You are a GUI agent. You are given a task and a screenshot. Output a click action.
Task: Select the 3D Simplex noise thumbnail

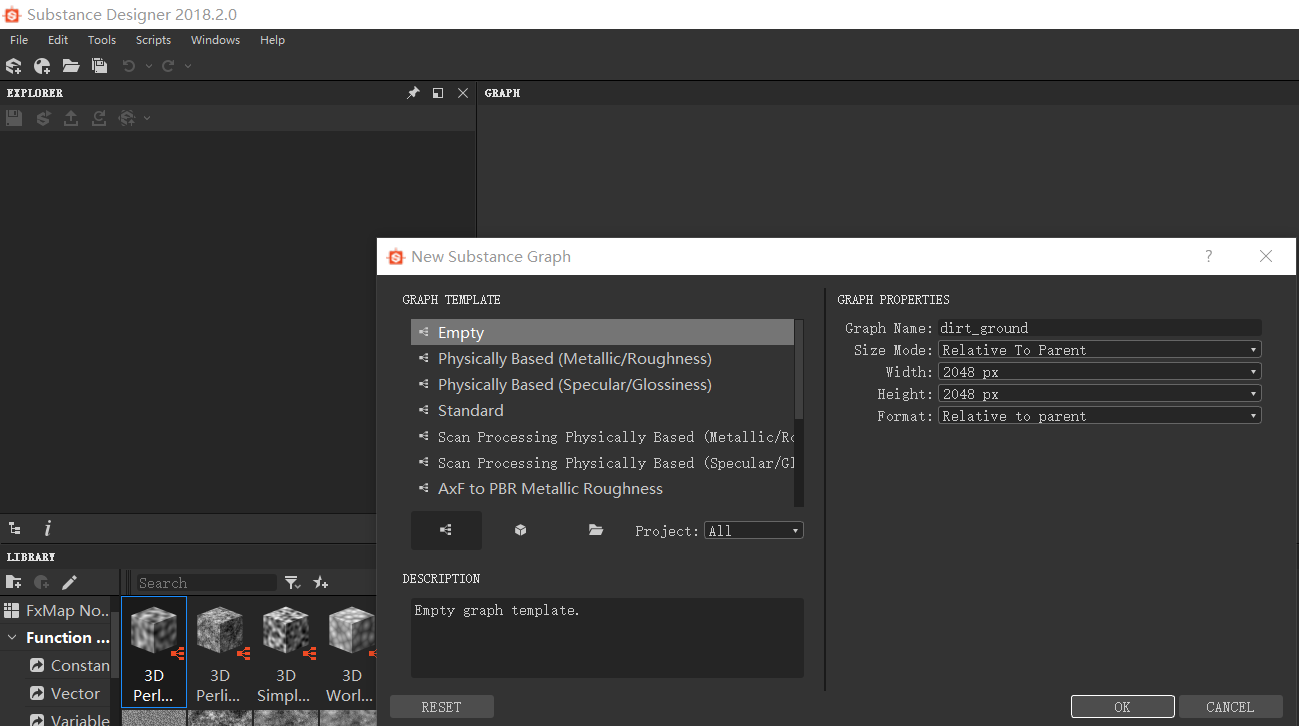pos(286,652)
